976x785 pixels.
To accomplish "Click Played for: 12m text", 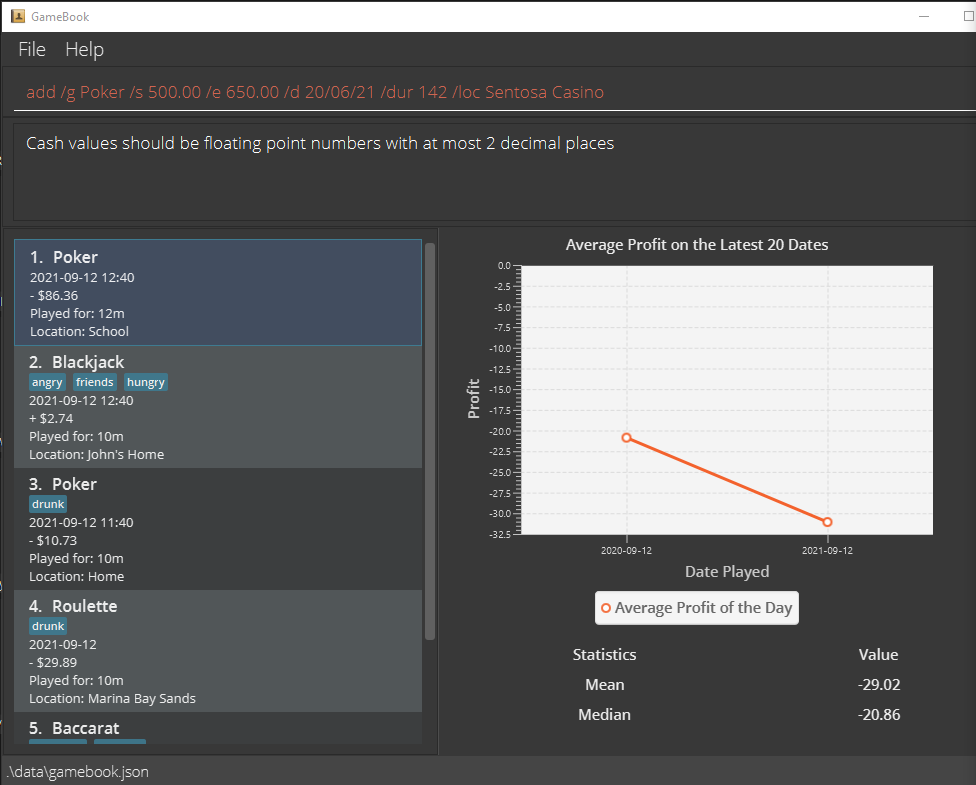I will (77, 313).
